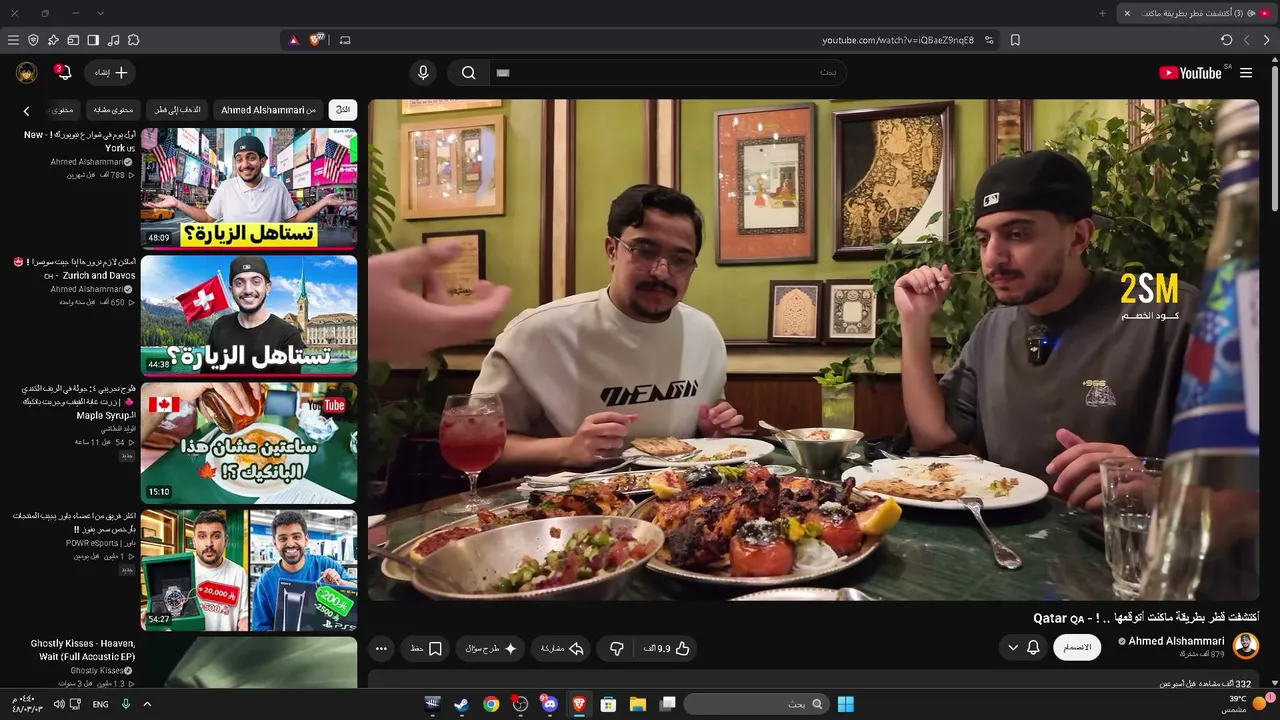Viewport: 1280px width, 720px height.
Task: Open the Brave main menu hamburger icon
Action: [13, 40]
